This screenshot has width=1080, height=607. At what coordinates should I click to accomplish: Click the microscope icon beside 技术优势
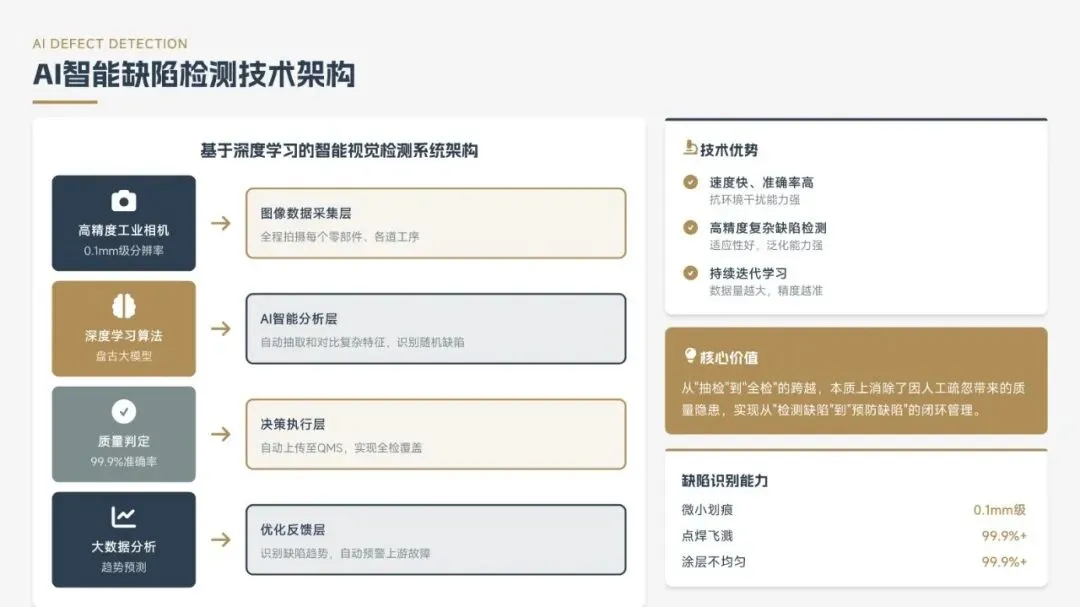click(x=690, y=150)
